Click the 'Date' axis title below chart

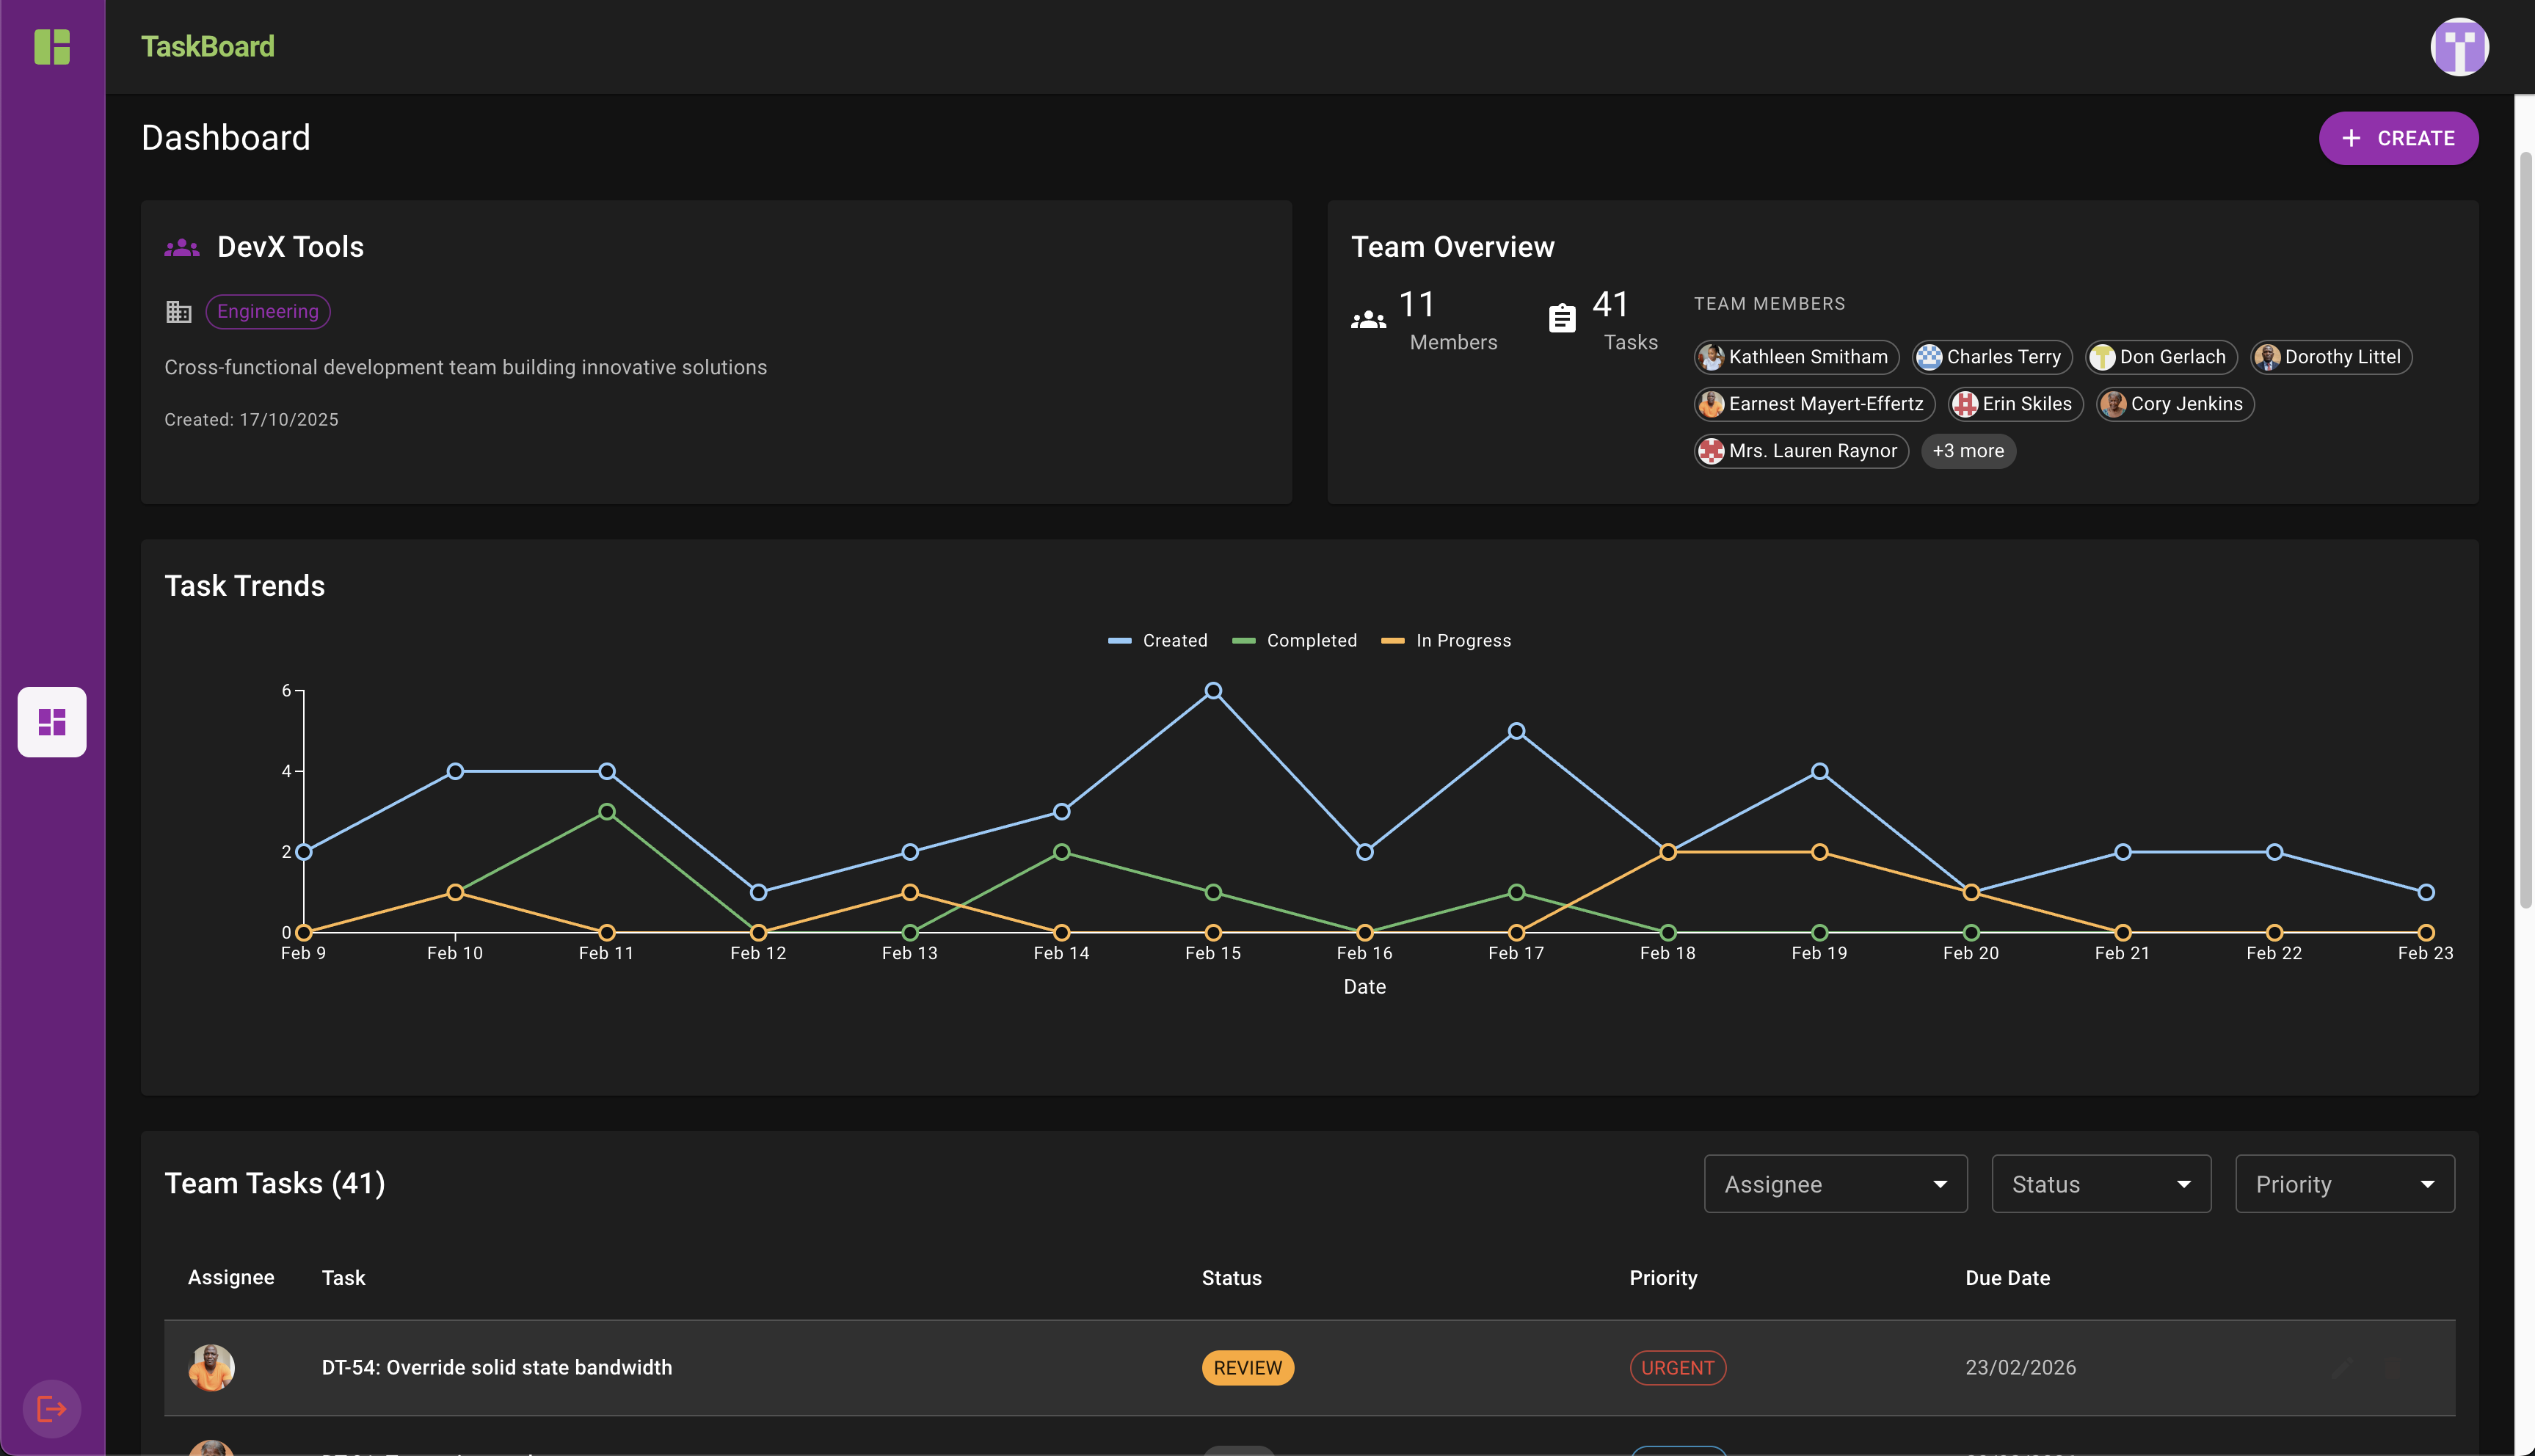coord(1364,987)
